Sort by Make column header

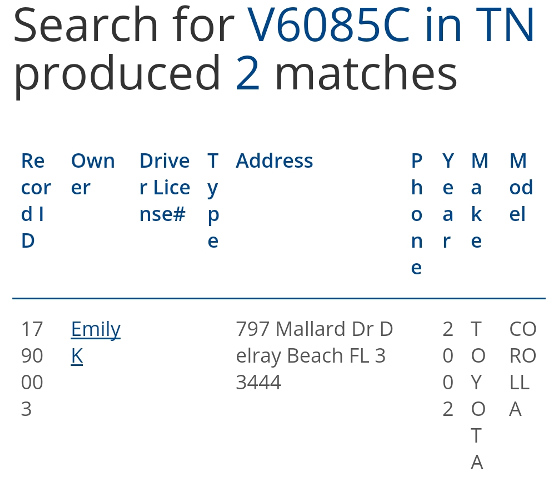tap(479, 201)
